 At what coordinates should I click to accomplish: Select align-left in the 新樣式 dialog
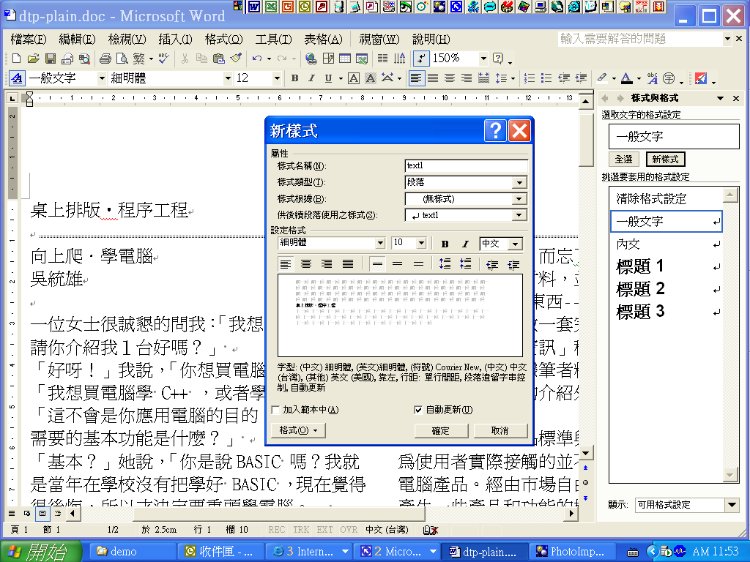point(286,264)
